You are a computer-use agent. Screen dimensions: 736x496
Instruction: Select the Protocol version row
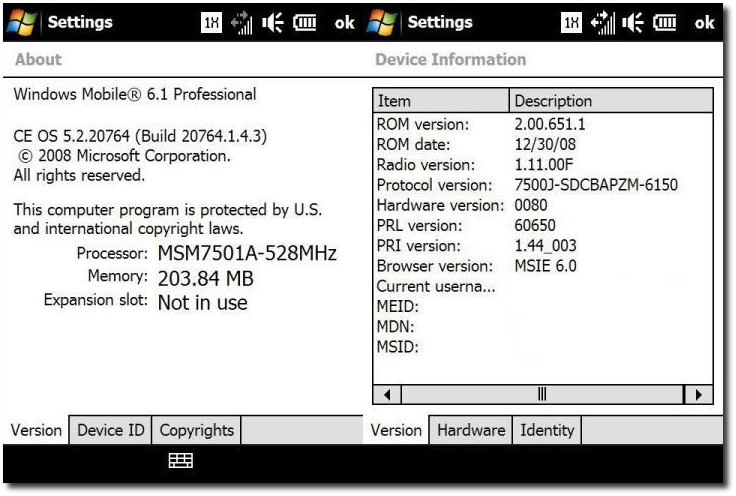tap(543, 185)
